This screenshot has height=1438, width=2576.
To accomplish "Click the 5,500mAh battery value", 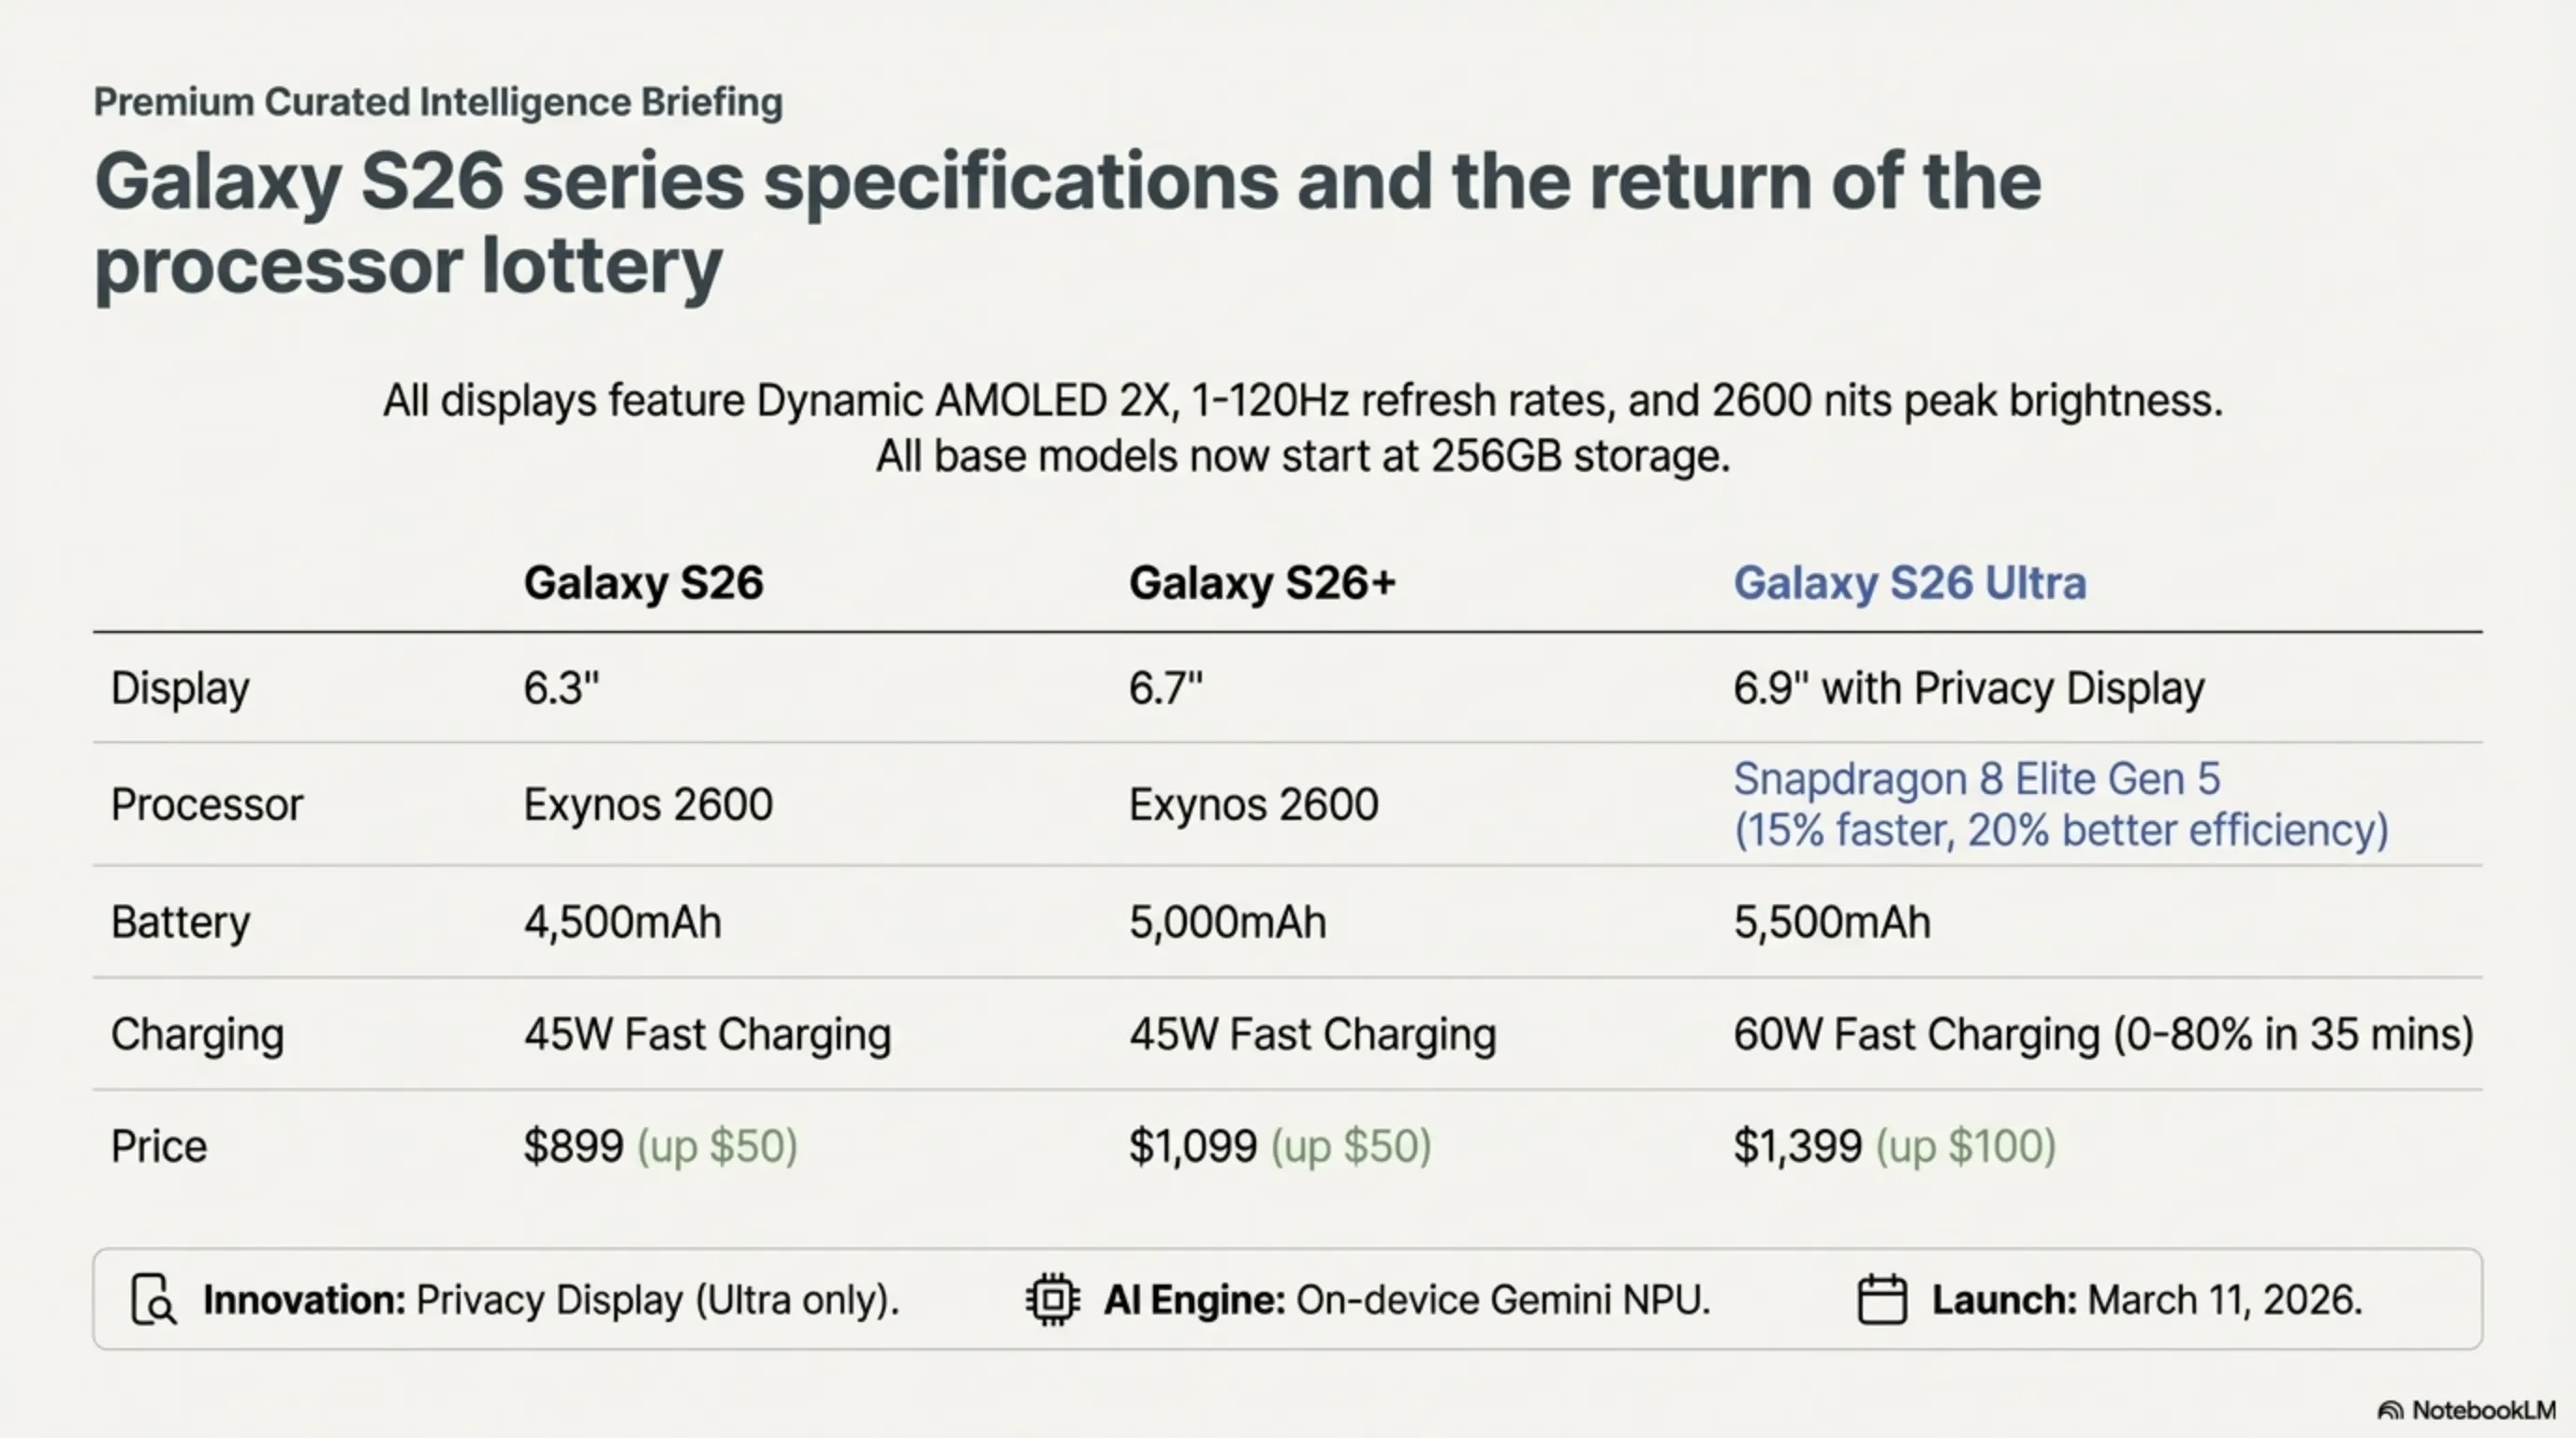I will 1831,922.
